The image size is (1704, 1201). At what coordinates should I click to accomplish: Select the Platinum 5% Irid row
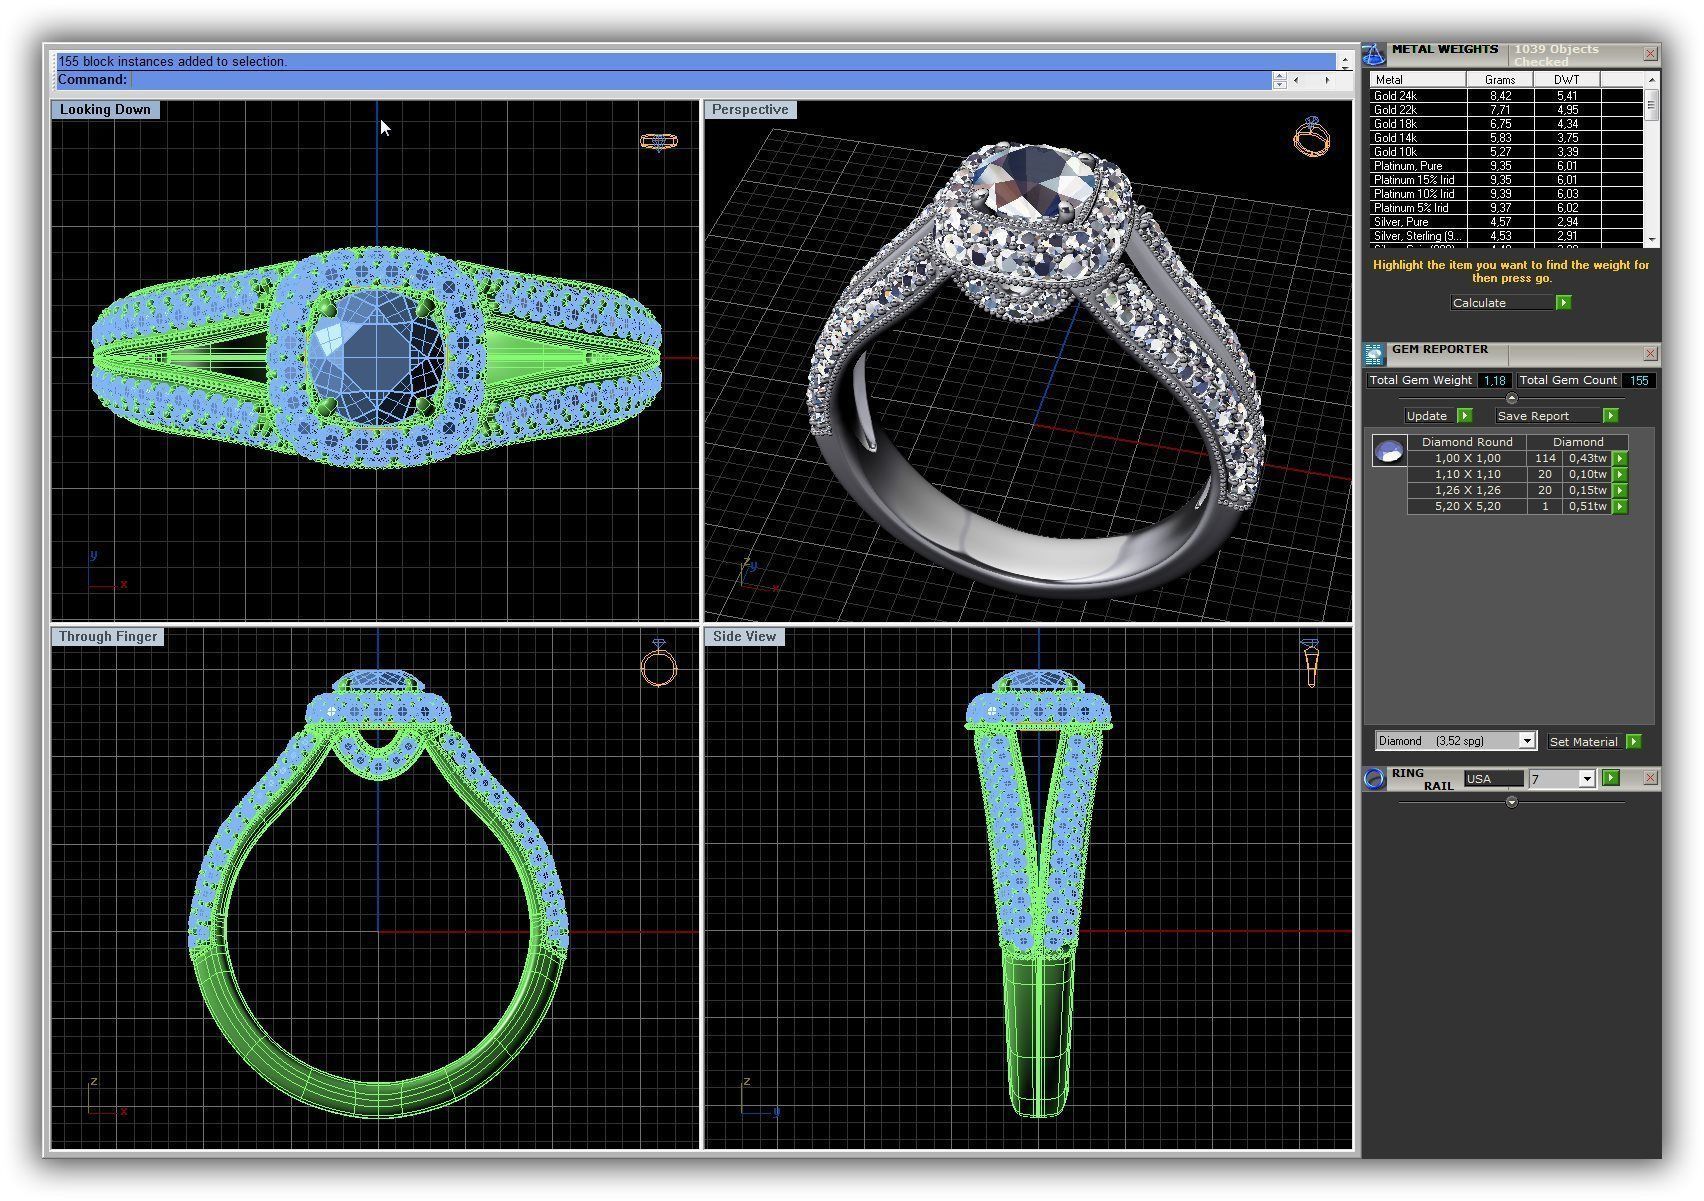pyautogui.click(x=1506, y=208)
